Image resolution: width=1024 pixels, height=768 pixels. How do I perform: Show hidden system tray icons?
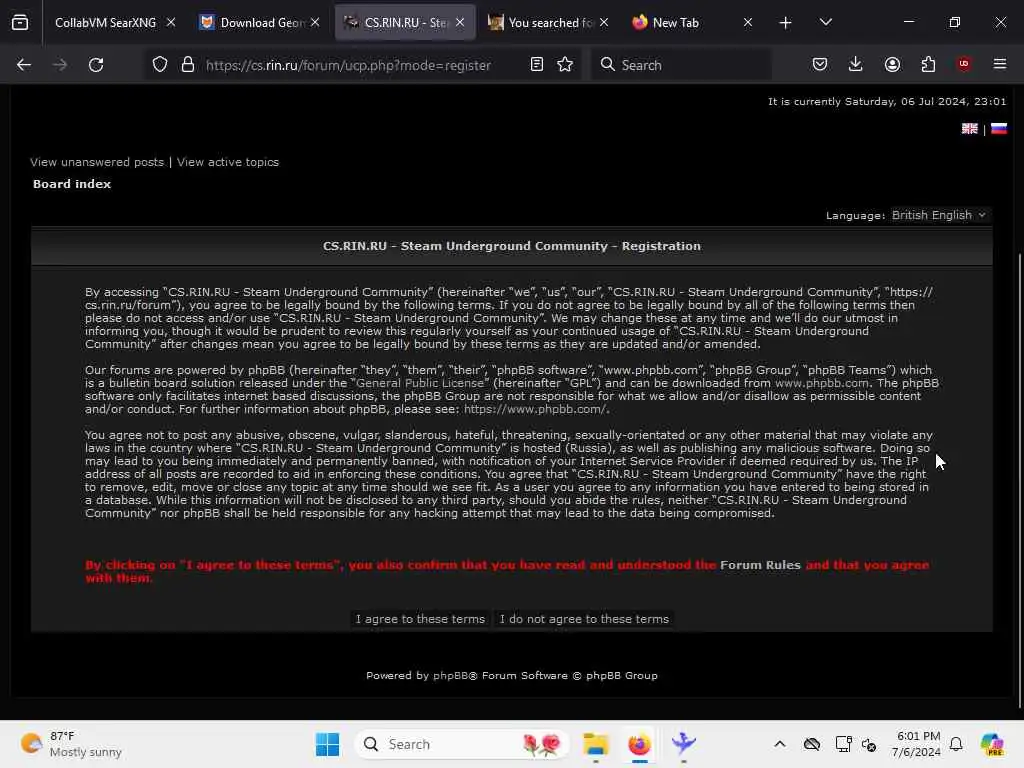(x=780, y=744)
